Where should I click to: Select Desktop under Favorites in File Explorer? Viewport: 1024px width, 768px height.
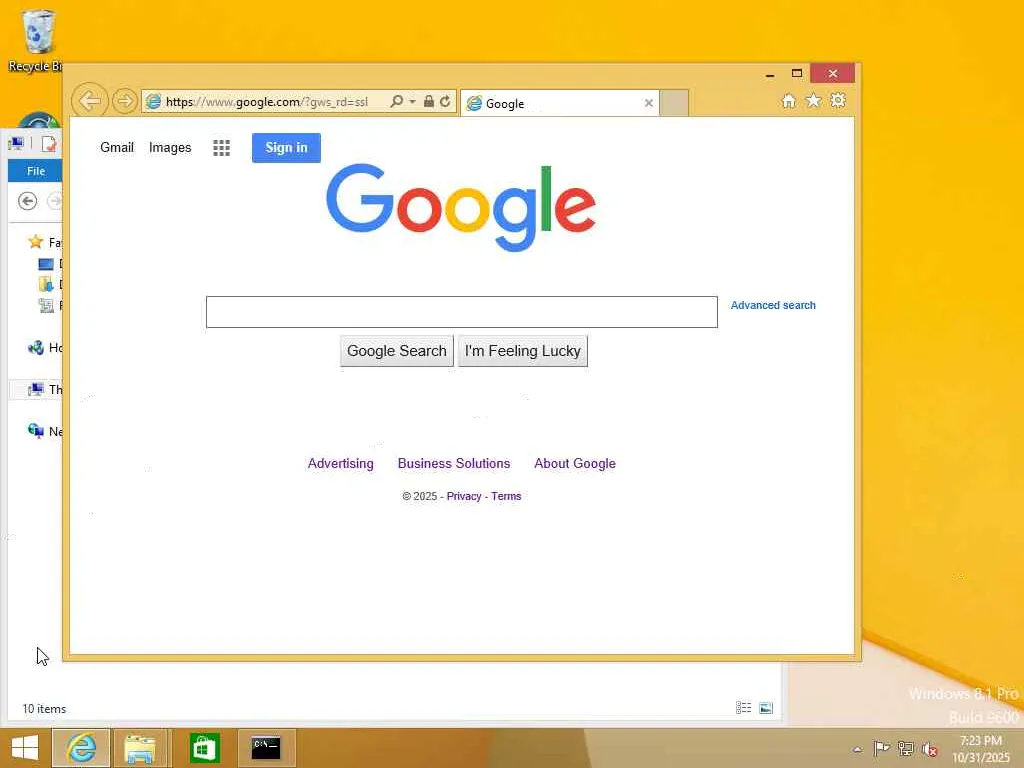click(x=46, y=264)
